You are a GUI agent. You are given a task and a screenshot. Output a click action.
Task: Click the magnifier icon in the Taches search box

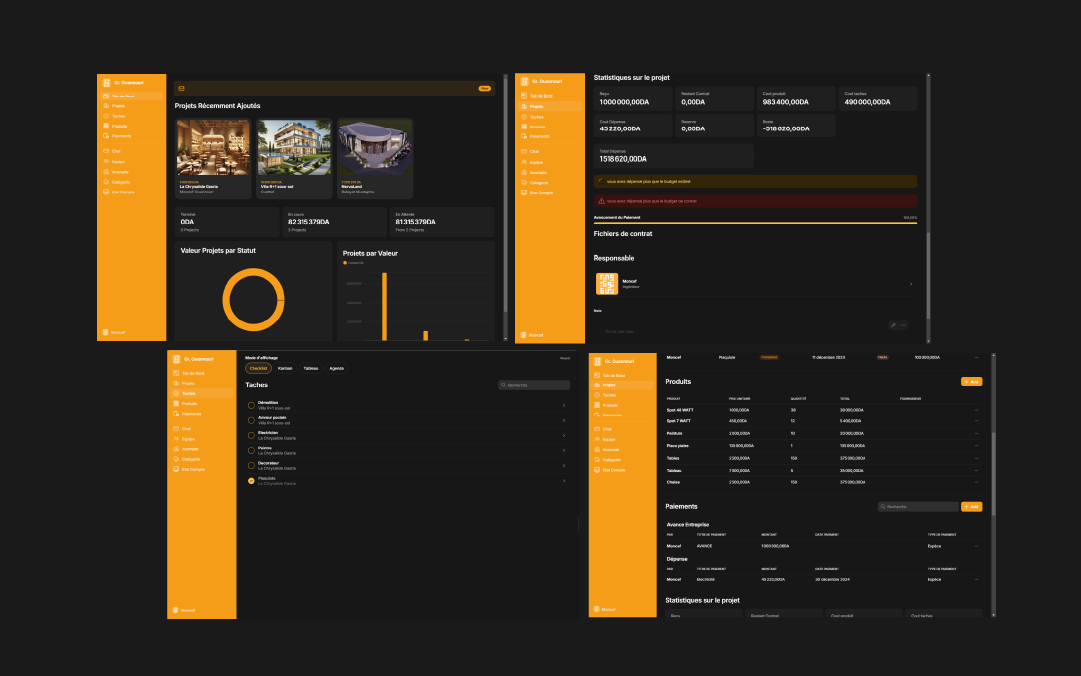(x=503, y=385)
